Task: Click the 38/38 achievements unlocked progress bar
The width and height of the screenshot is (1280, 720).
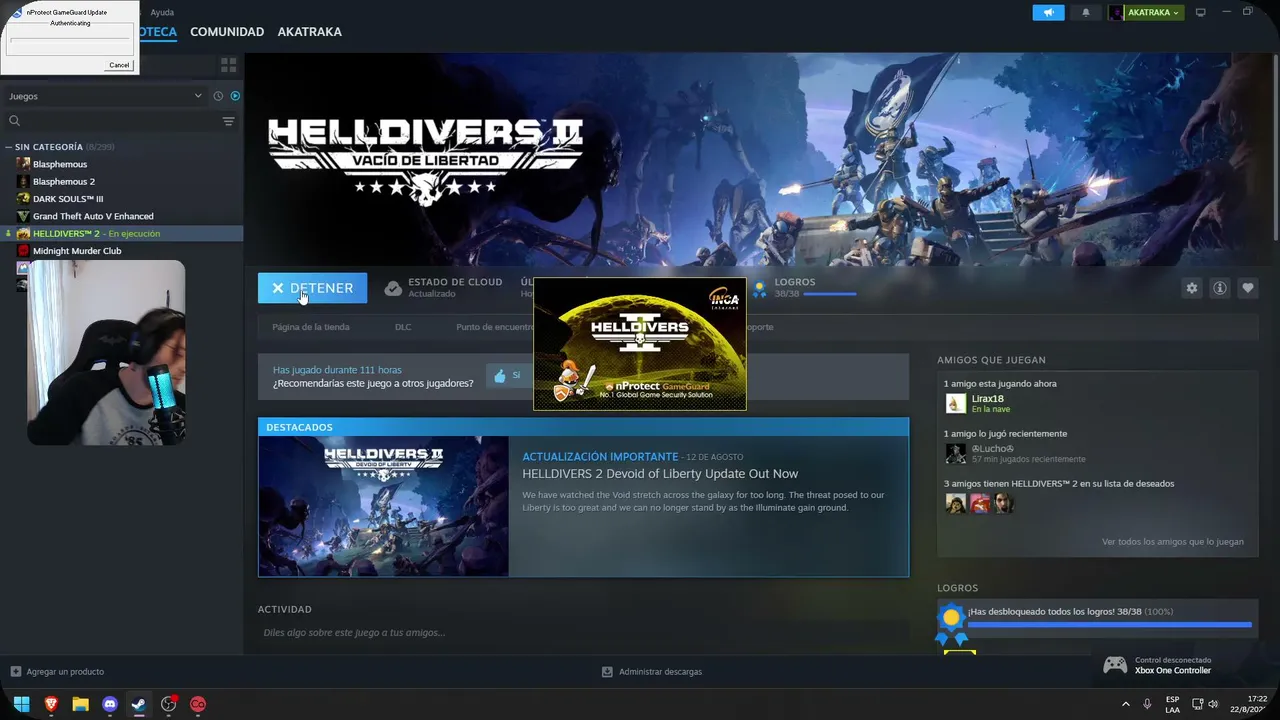Action: [x=1109, y=625]
